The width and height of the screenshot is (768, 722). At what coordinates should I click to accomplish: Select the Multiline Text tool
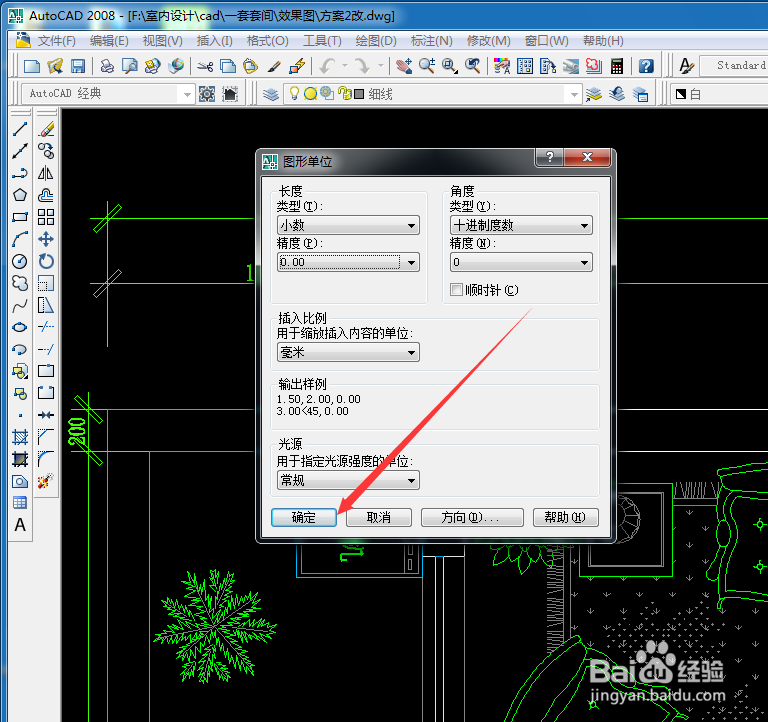(20, 525)
